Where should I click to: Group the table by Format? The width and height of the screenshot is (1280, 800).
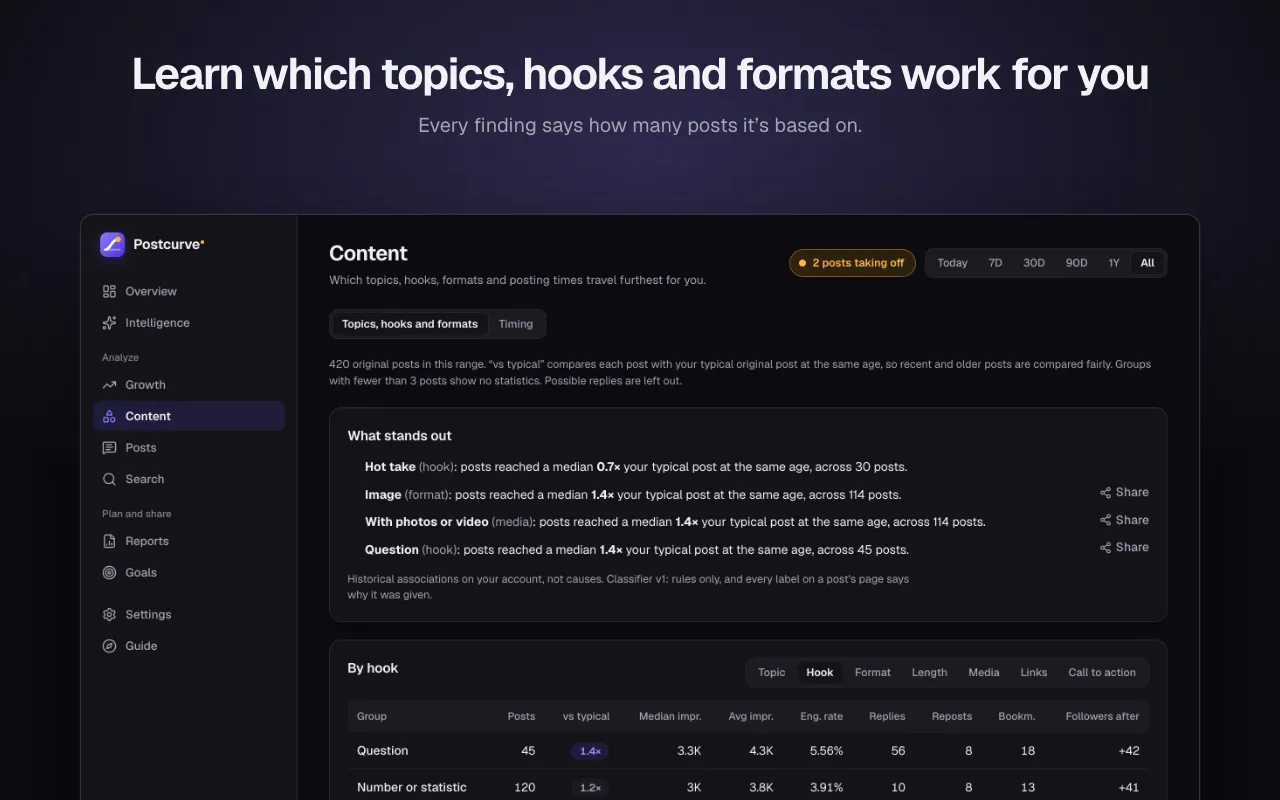[x=873, y=673]
